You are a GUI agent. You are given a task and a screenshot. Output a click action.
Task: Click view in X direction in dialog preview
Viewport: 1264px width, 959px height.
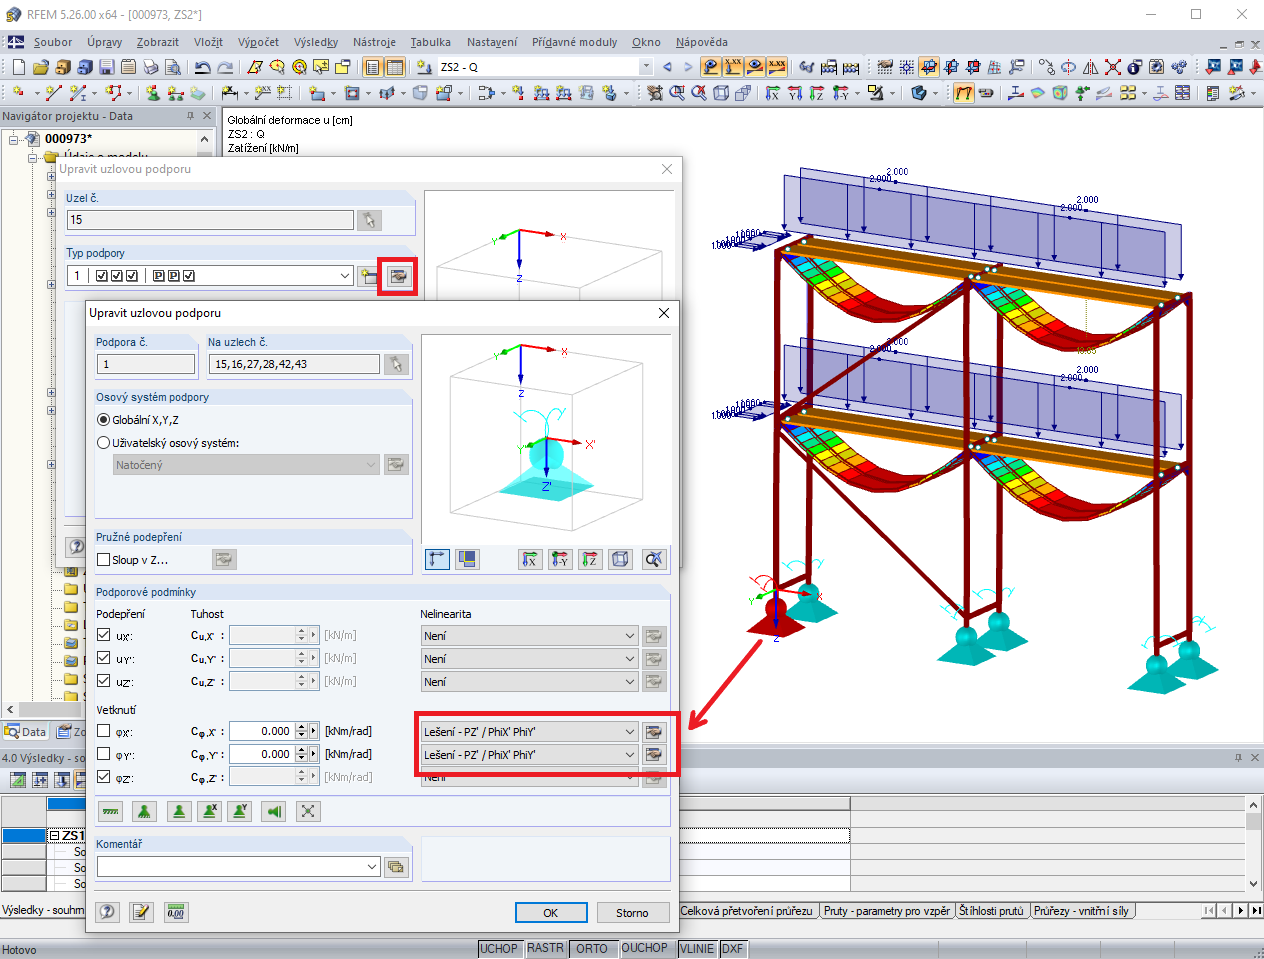[530, 559]
